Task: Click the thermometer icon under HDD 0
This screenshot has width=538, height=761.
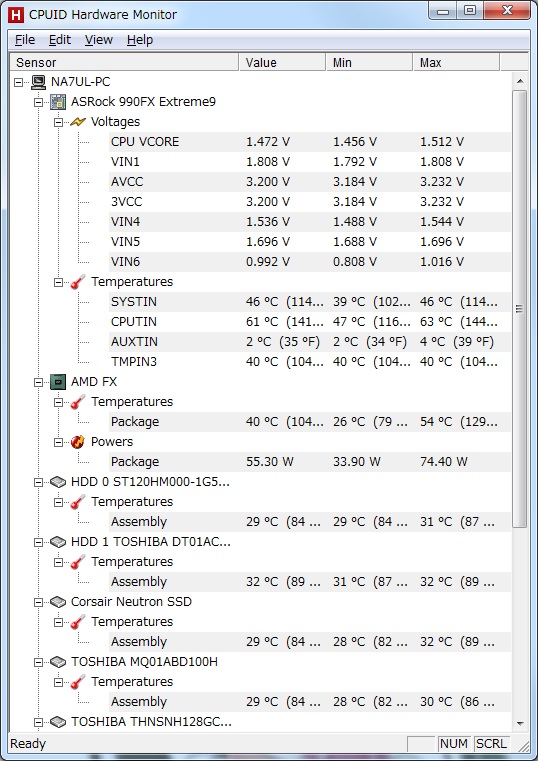Action: pyautogui.click(x=78, y=502)
